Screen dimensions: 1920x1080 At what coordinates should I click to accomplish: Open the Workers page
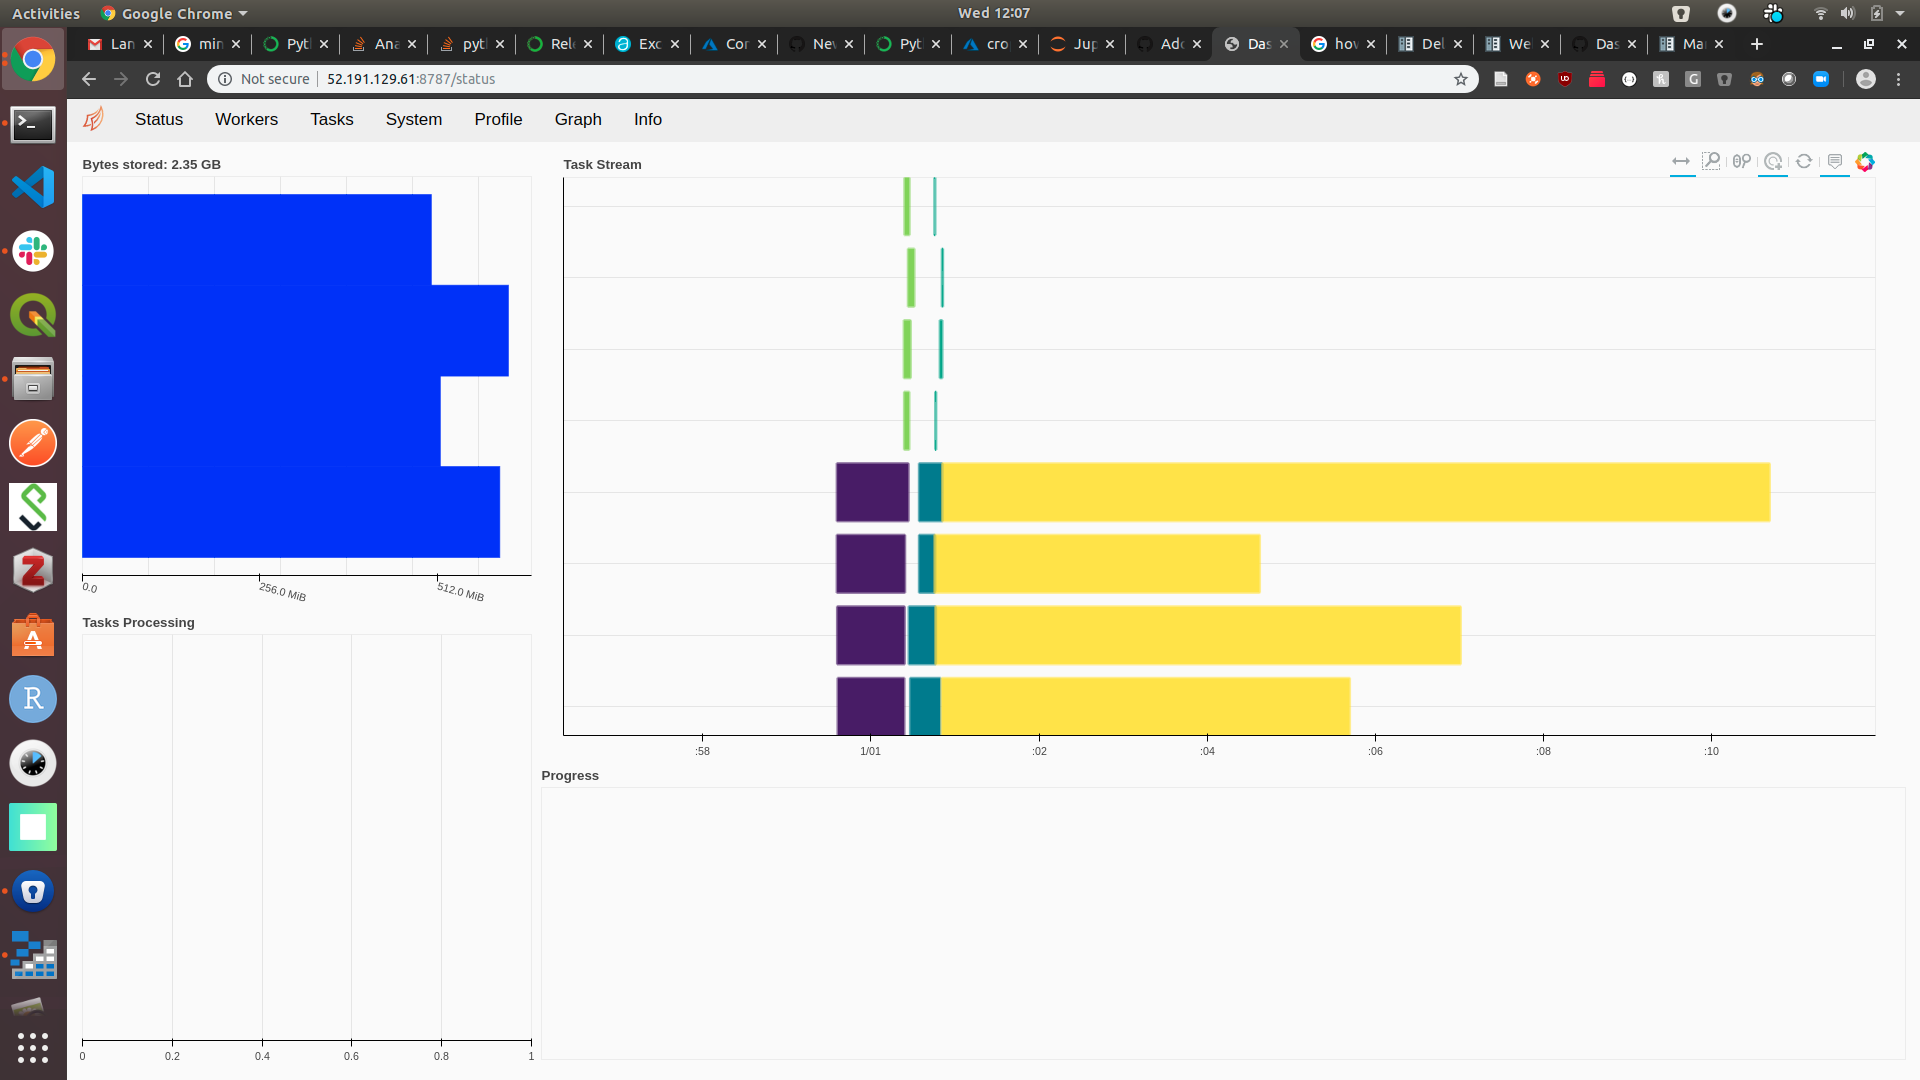point(246,119)
